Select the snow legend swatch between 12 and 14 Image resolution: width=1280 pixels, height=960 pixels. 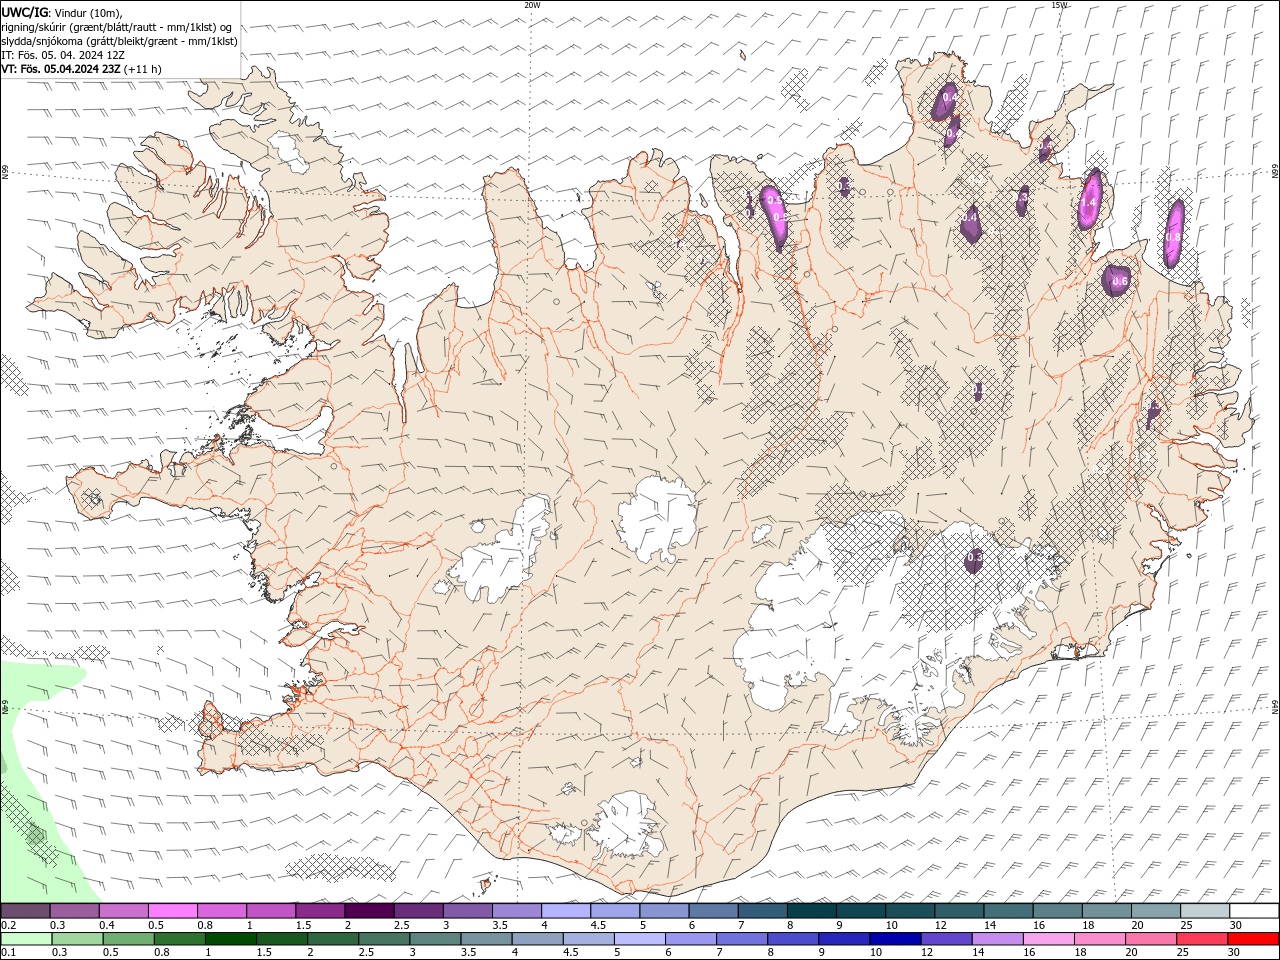(960, 911)
